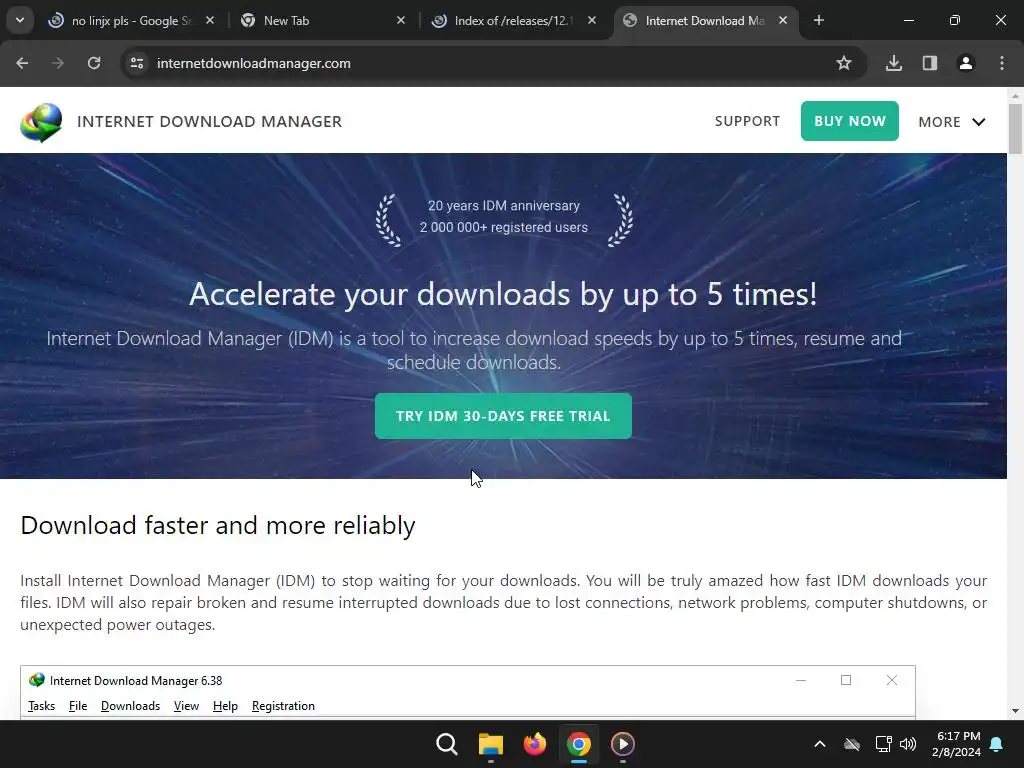
Task: Click the 'Accelerate your downloads by up to 5 times!' heading
Action: pyautogui.click(x=503, y=294)
